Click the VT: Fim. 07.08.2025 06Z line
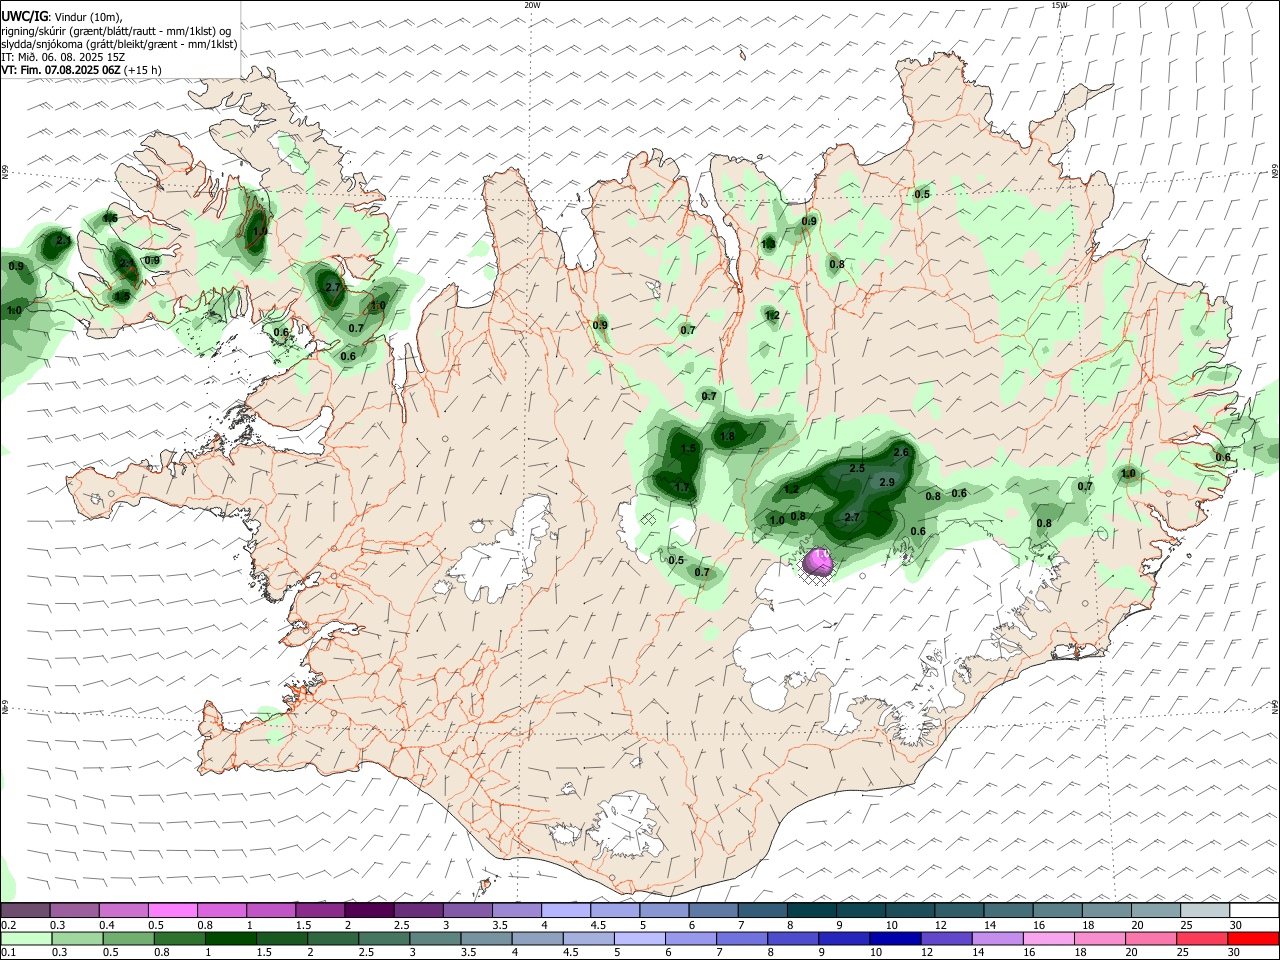The image size is (1280, 960). click(61, 70)
